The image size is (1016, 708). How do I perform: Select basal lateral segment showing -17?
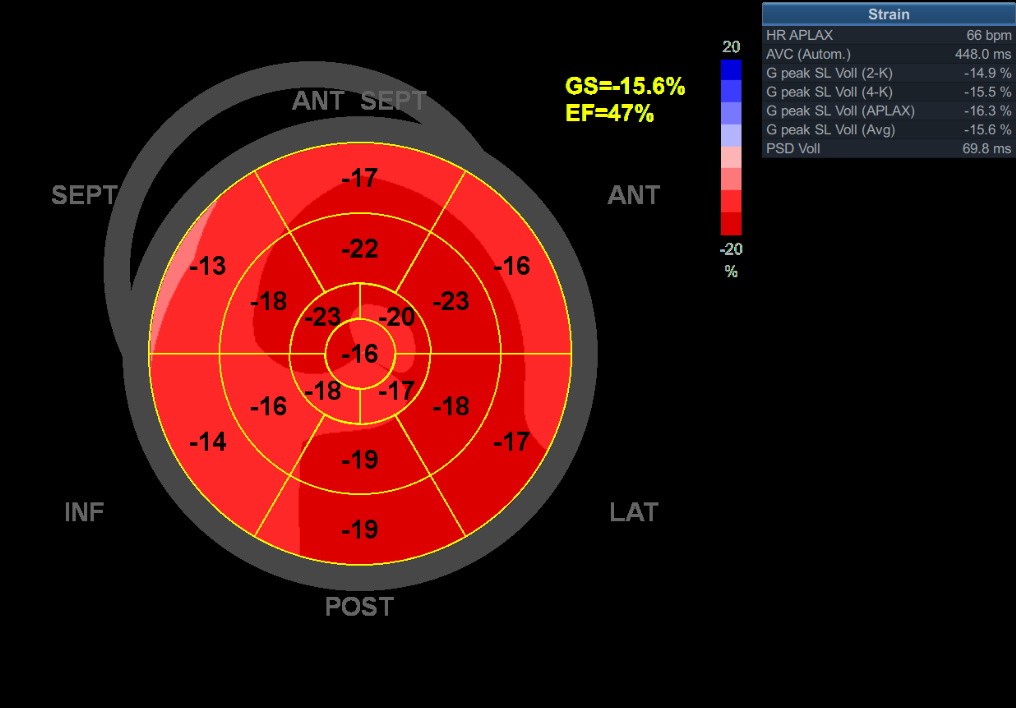(x=512, y=442)
